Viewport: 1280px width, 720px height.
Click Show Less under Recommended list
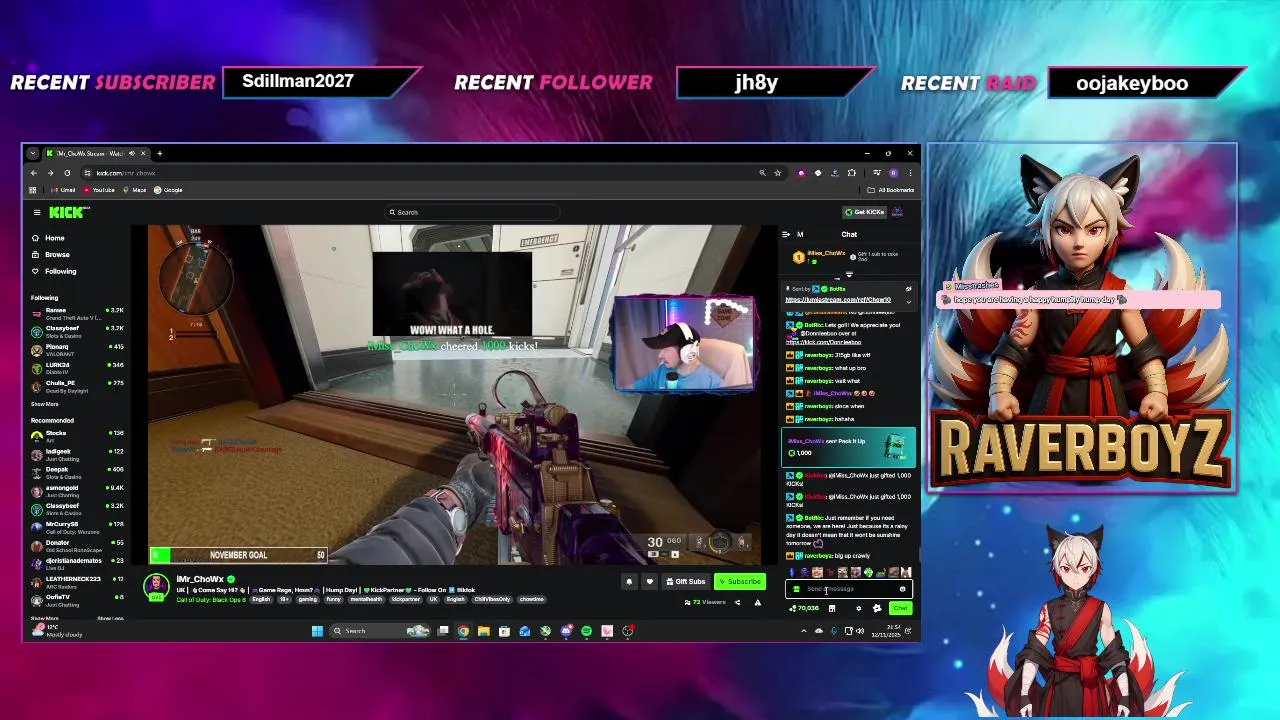[x=110, y=618]
